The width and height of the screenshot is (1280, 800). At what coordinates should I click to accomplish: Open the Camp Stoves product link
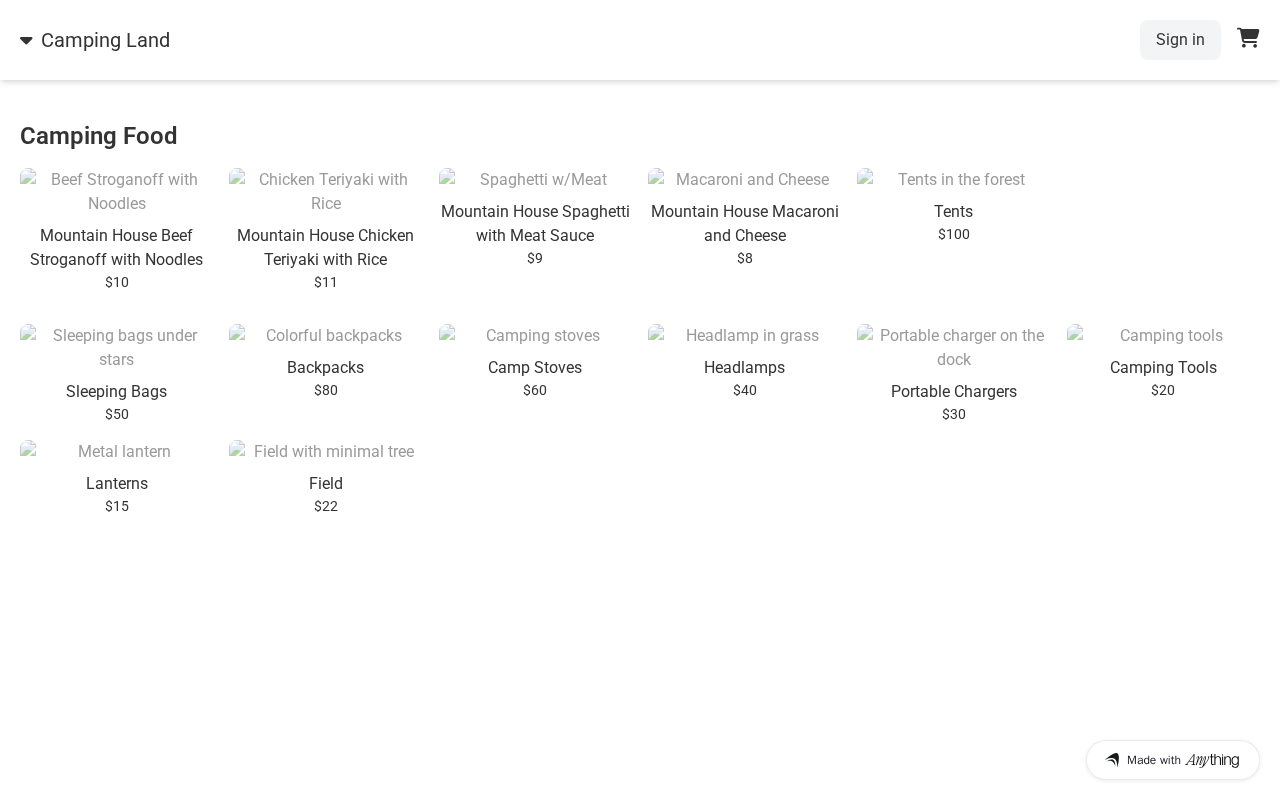(535, 368)
